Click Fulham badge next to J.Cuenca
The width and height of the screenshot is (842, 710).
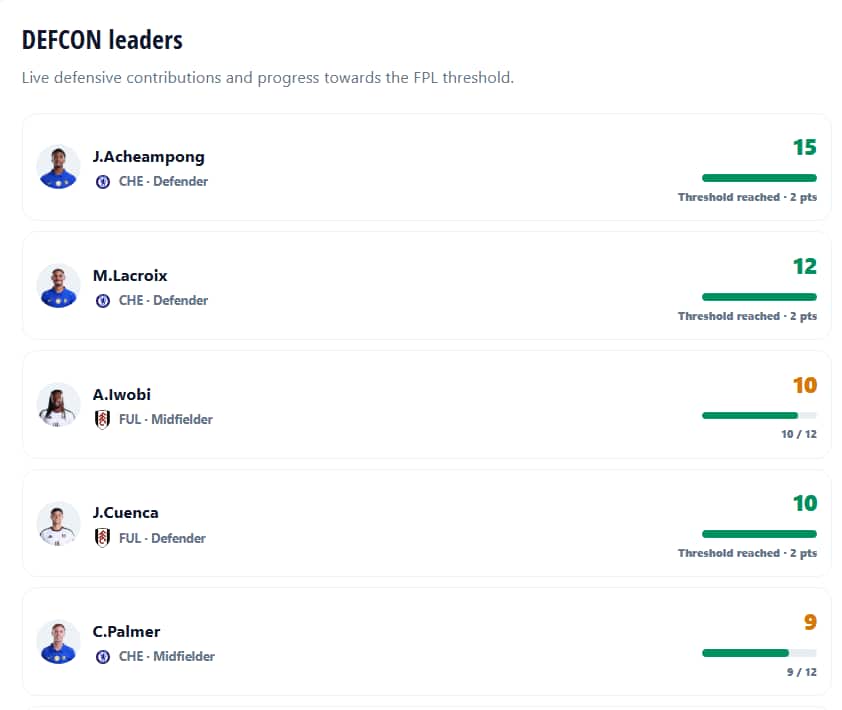click(103, 538)
